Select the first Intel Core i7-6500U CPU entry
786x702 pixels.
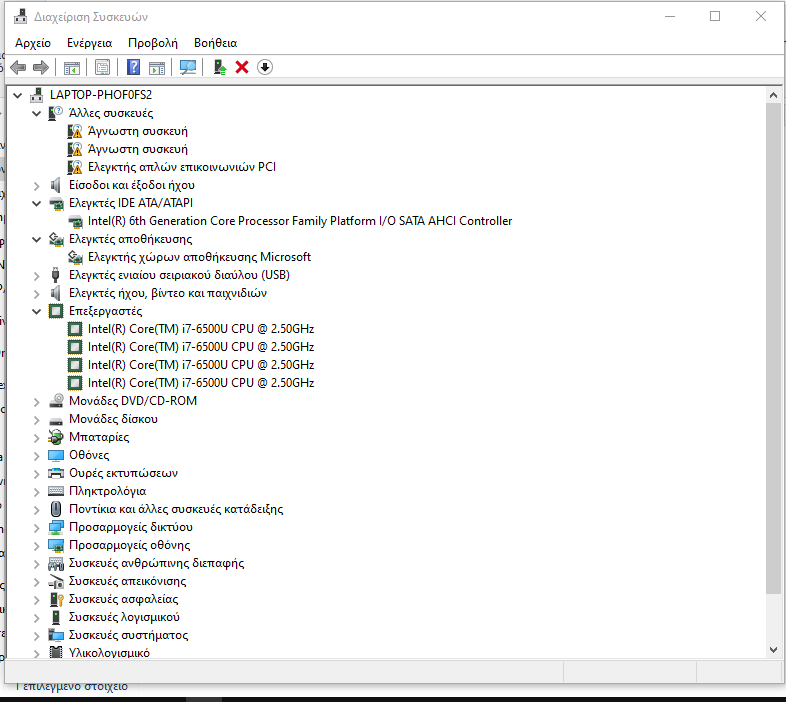coord(201,329)
